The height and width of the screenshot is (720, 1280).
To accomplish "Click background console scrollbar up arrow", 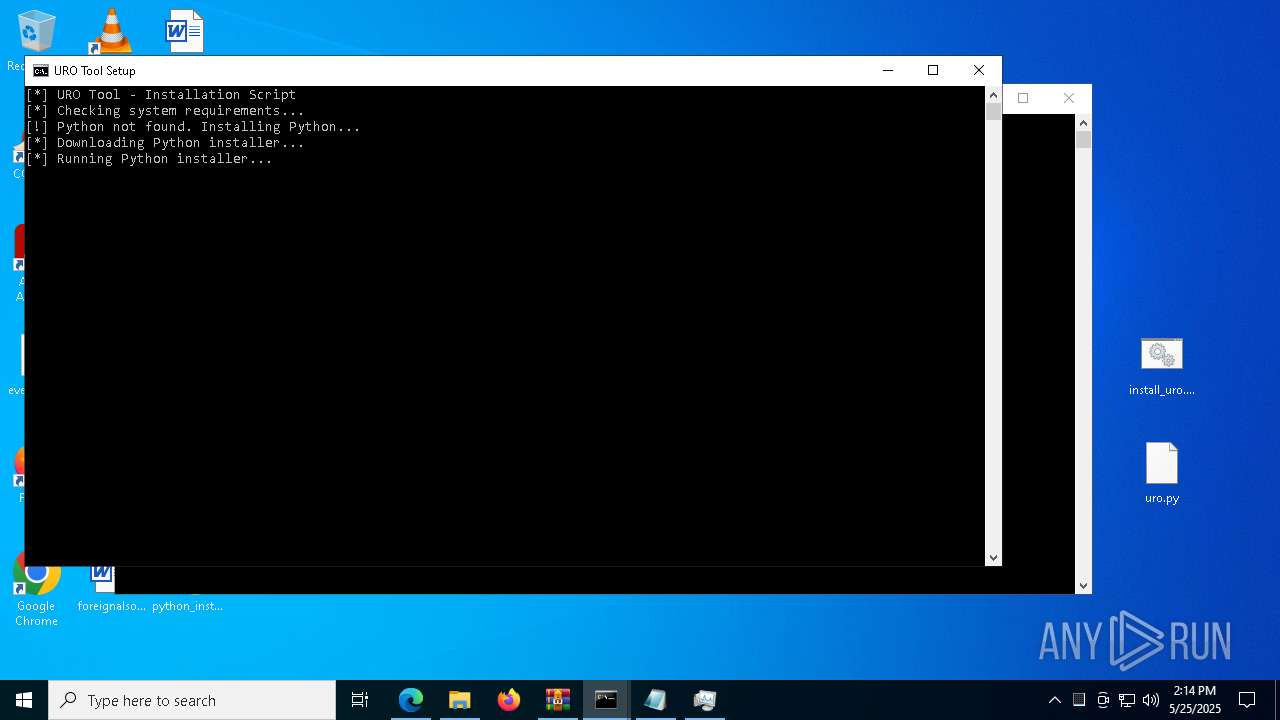I will click(1083, 122).
